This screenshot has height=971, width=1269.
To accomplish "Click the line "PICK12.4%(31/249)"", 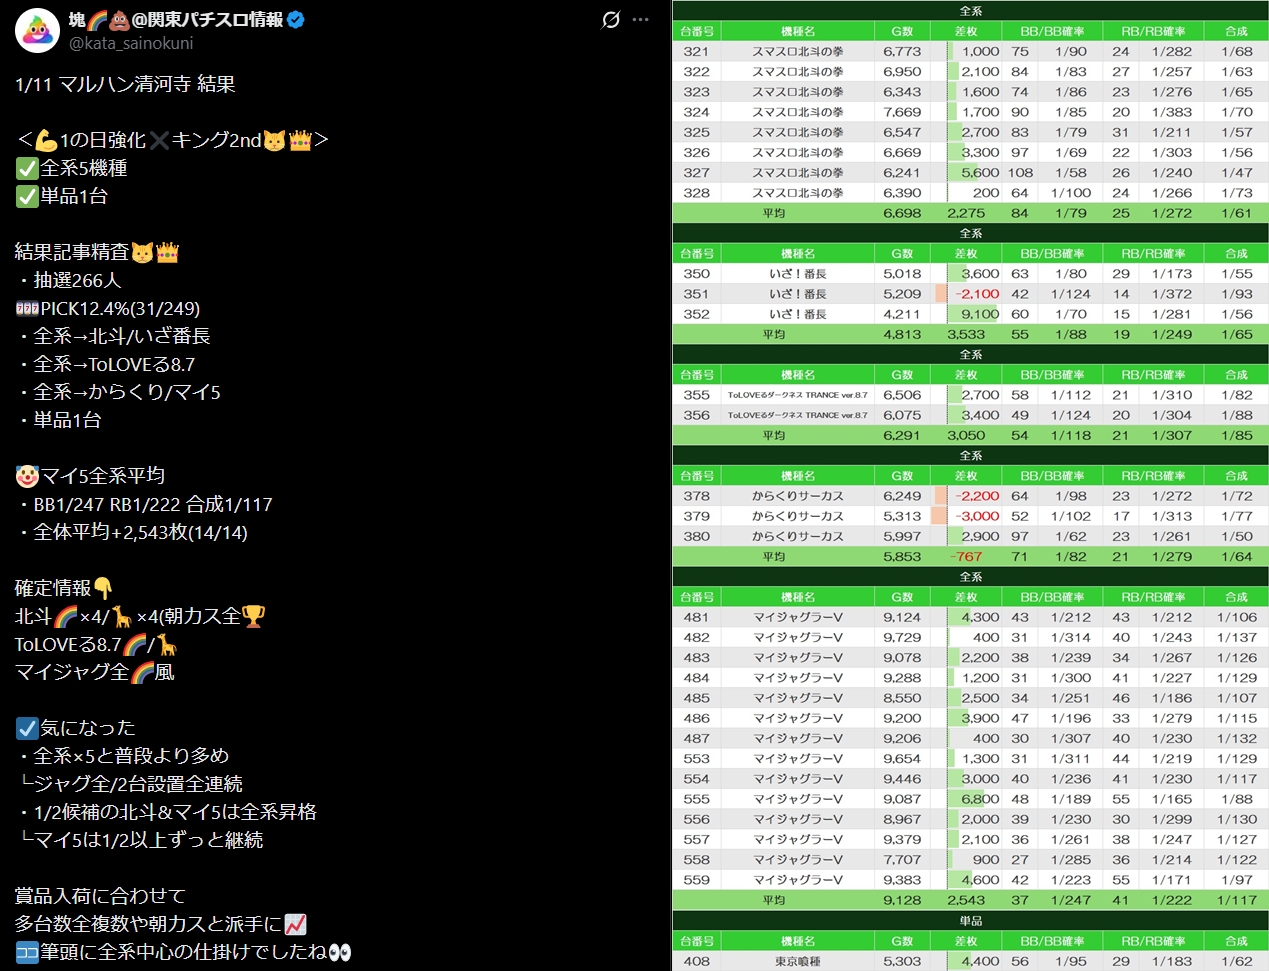I will pos(107,308).
